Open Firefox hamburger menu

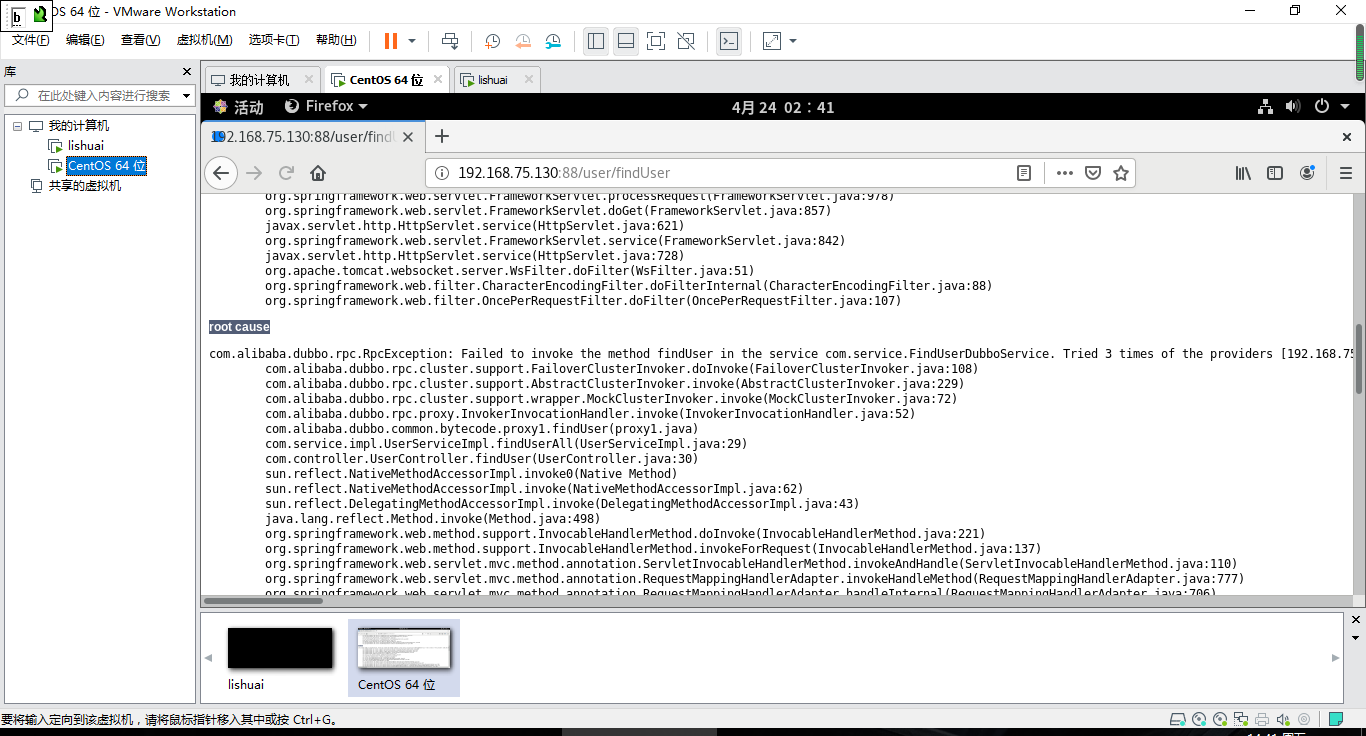click(x=1345, y=173)
